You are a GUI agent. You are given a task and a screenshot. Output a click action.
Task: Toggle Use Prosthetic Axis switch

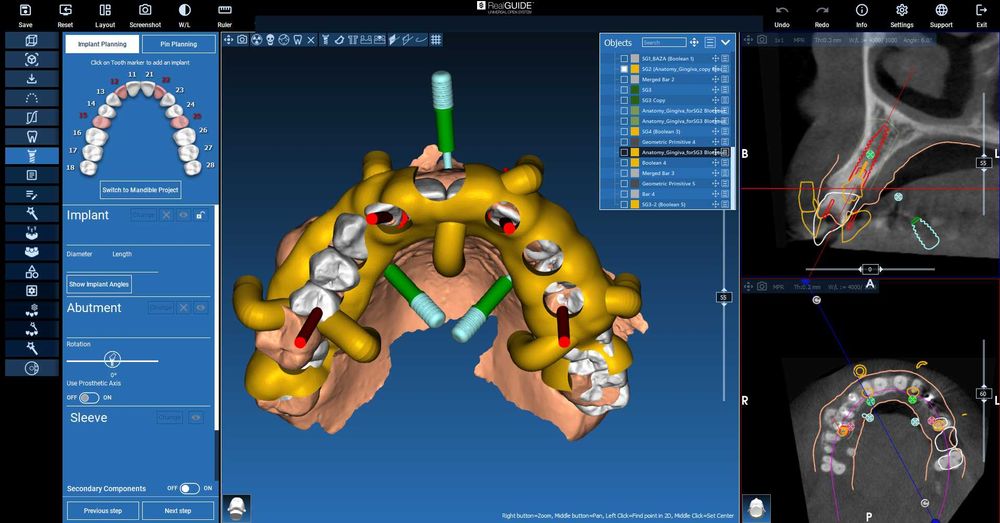(89, 397)
